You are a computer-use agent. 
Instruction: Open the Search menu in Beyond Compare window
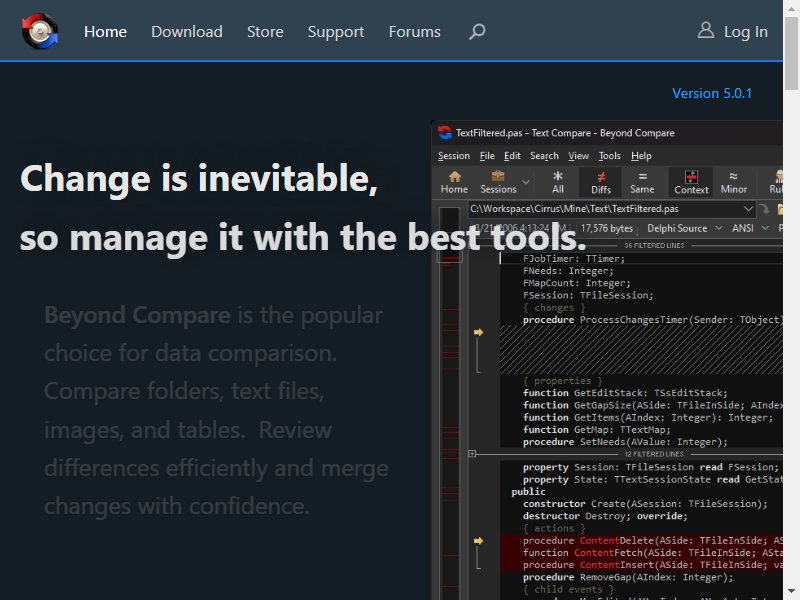click(544, 156)
